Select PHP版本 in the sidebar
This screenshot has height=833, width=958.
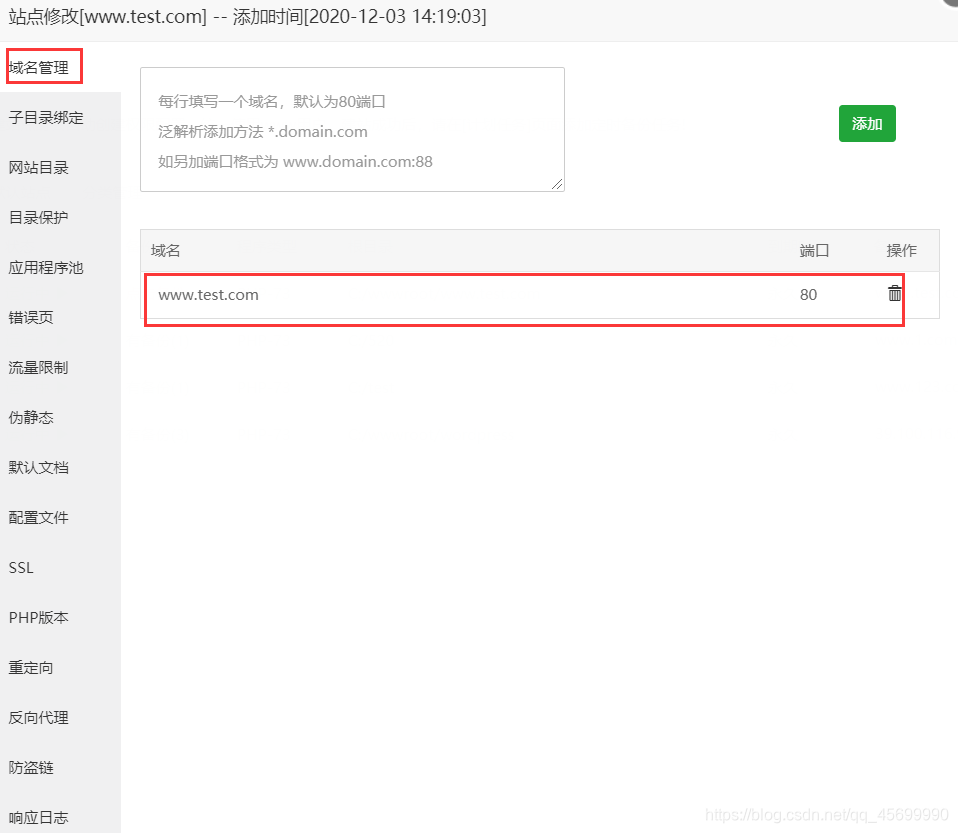coord(38,618)
